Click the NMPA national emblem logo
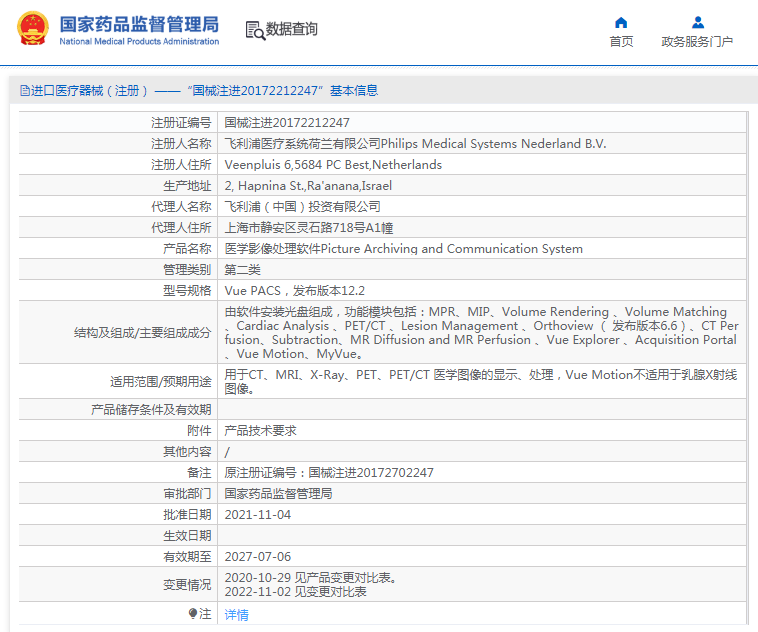758x632 pixels. pyautogui.click(x=33, y=29)
